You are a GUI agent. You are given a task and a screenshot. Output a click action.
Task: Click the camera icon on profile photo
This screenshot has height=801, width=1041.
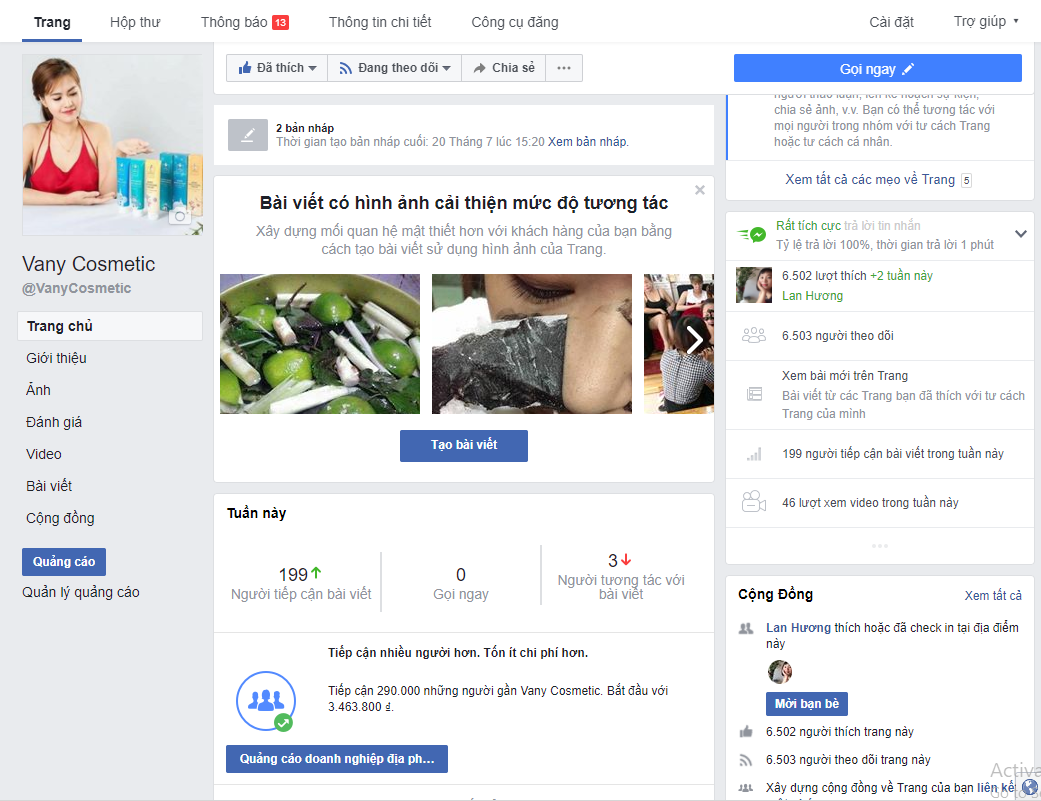click(x=179, y=216)
